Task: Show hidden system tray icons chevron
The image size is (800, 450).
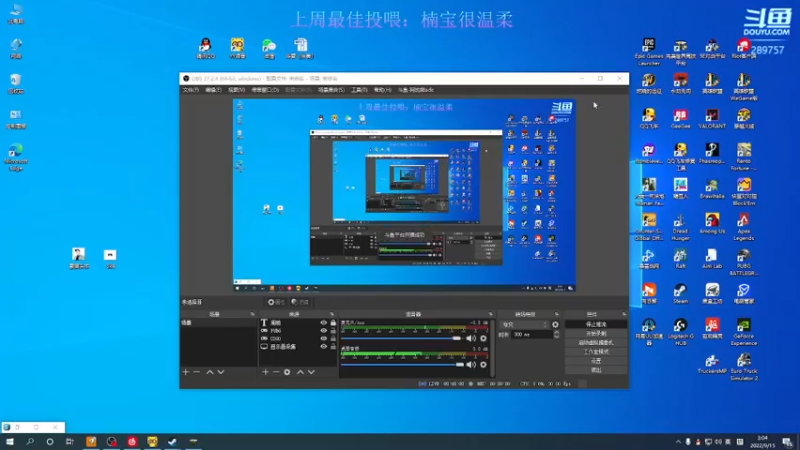Action: (678, 442)
